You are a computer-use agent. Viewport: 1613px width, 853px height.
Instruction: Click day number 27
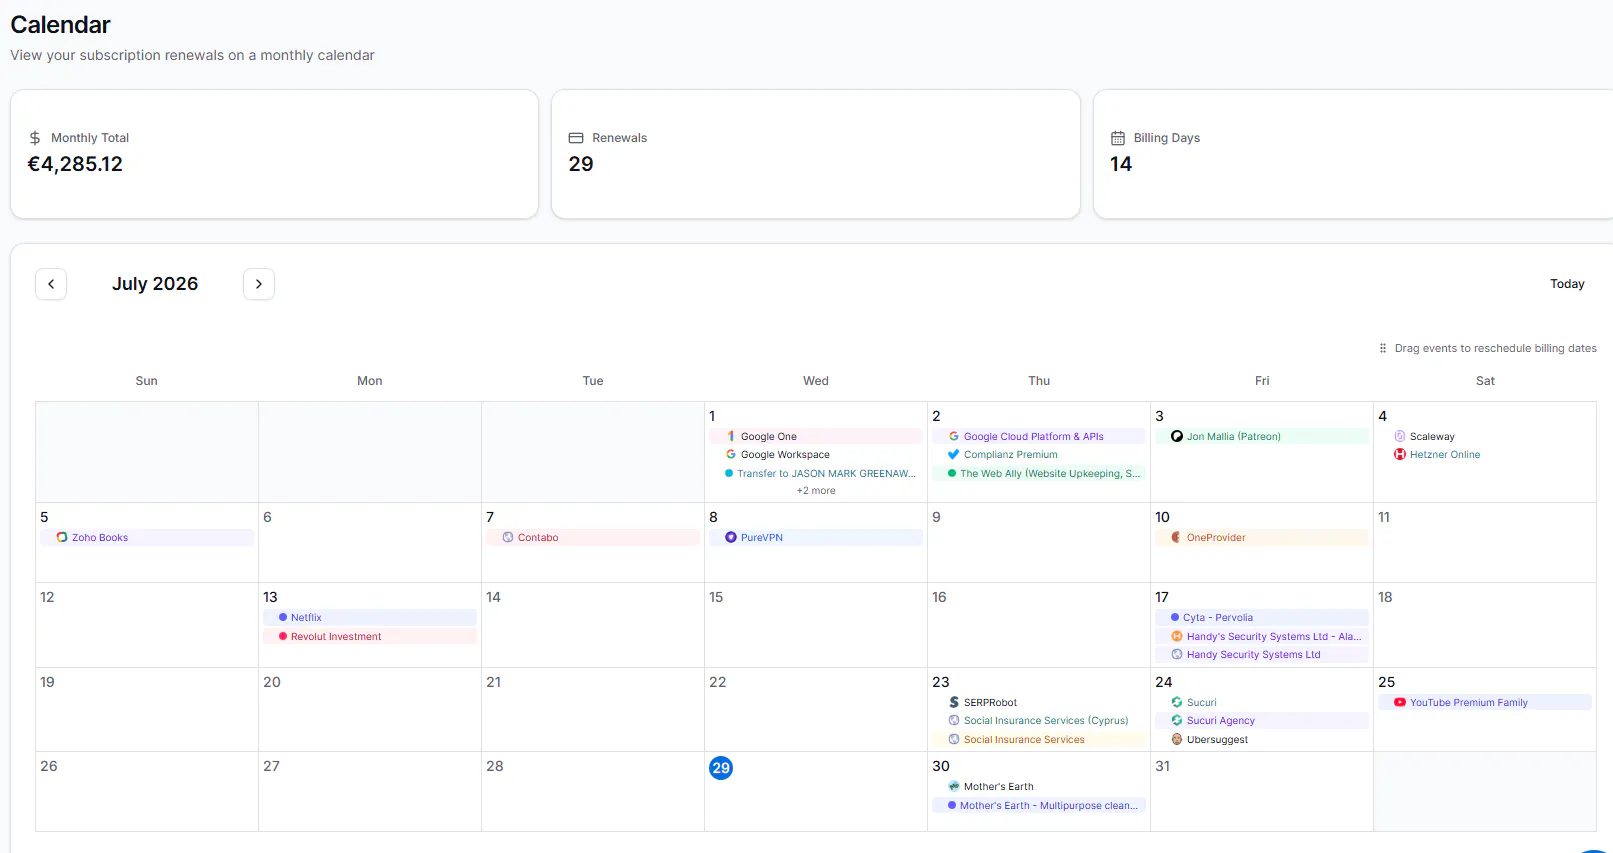click(x=272, y=766)
